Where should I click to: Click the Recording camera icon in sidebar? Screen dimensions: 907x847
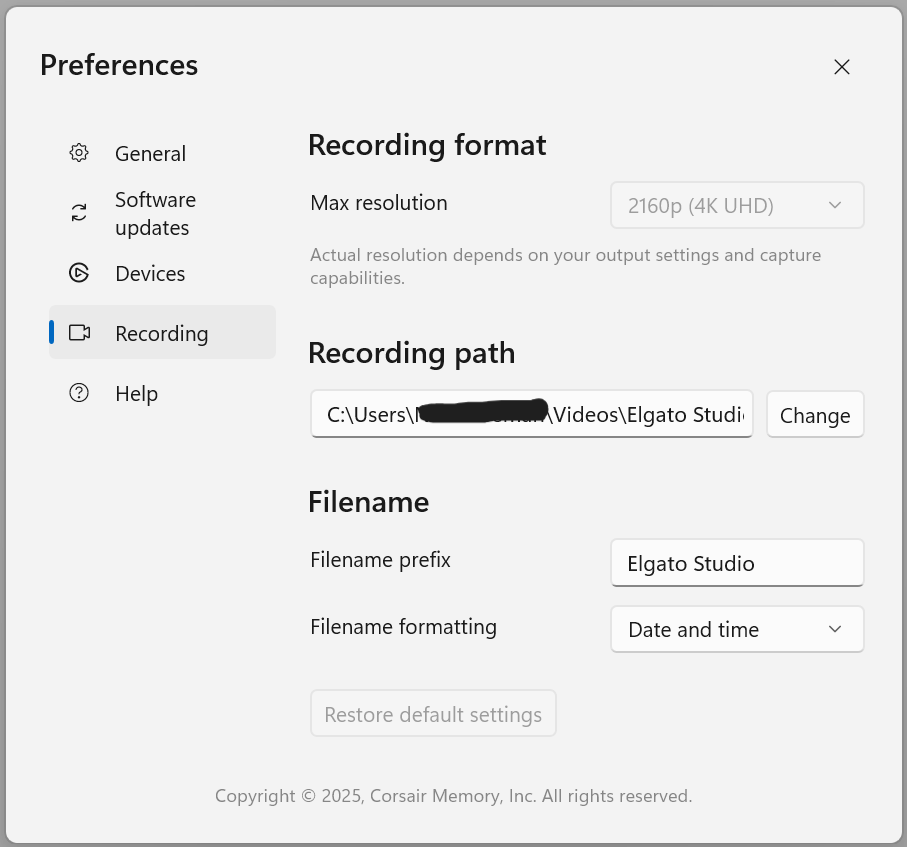click(x=79, y=333)
